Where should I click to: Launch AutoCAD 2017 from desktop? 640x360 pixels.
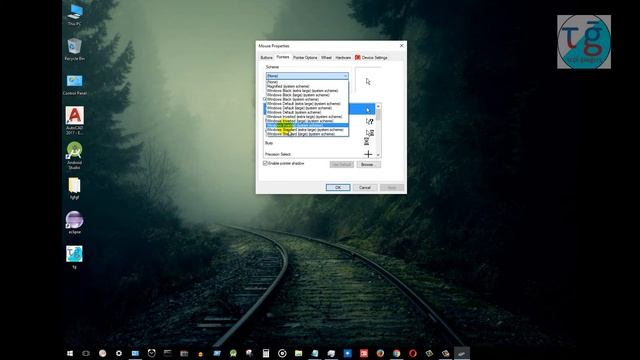point(75,120)
